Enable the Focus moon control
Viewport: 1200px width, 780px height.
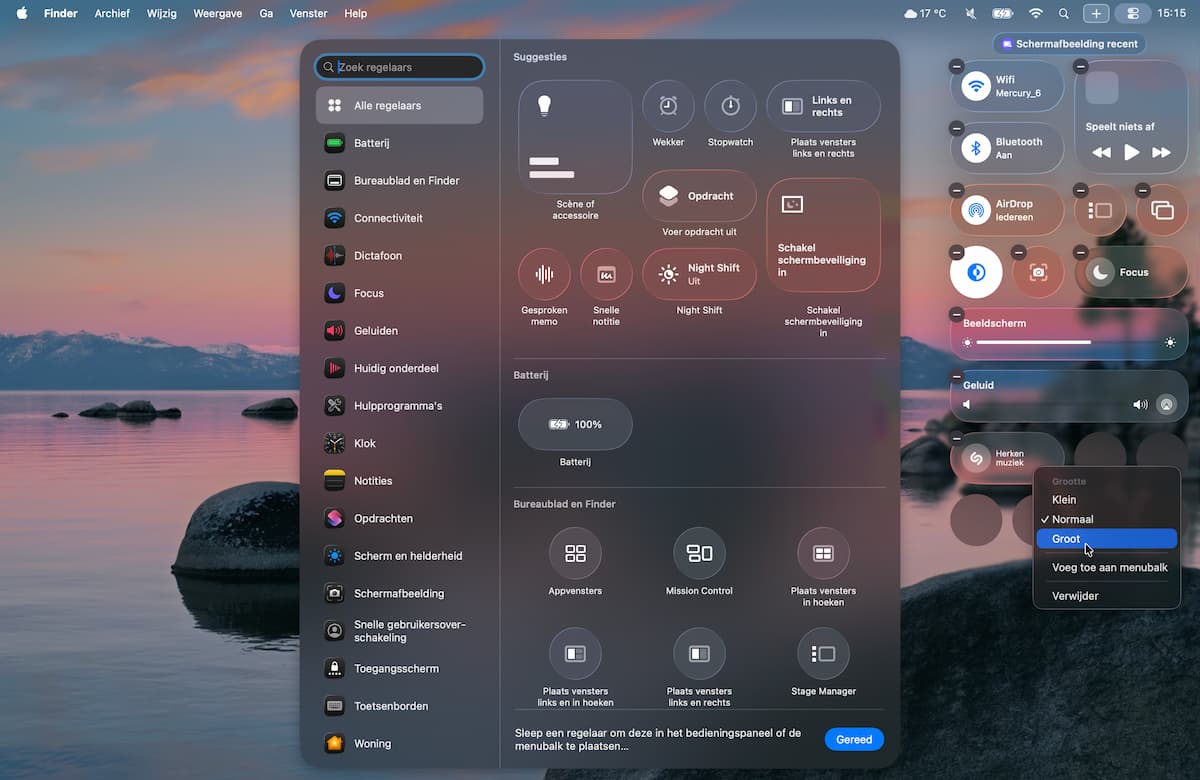tap(1100, 272)
